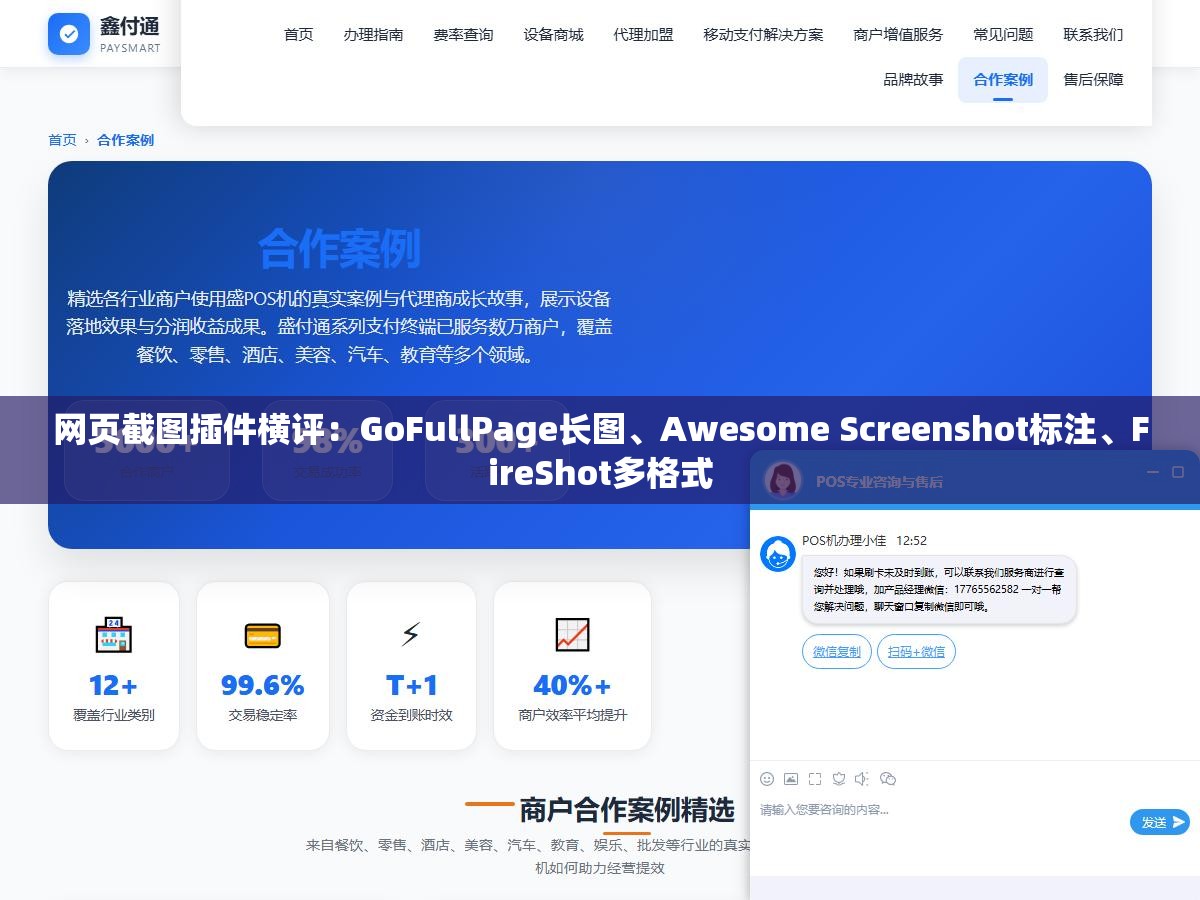
Task: Click the 99.6% 交易稳定率 stat card
Action: click(x=263, y=666)
